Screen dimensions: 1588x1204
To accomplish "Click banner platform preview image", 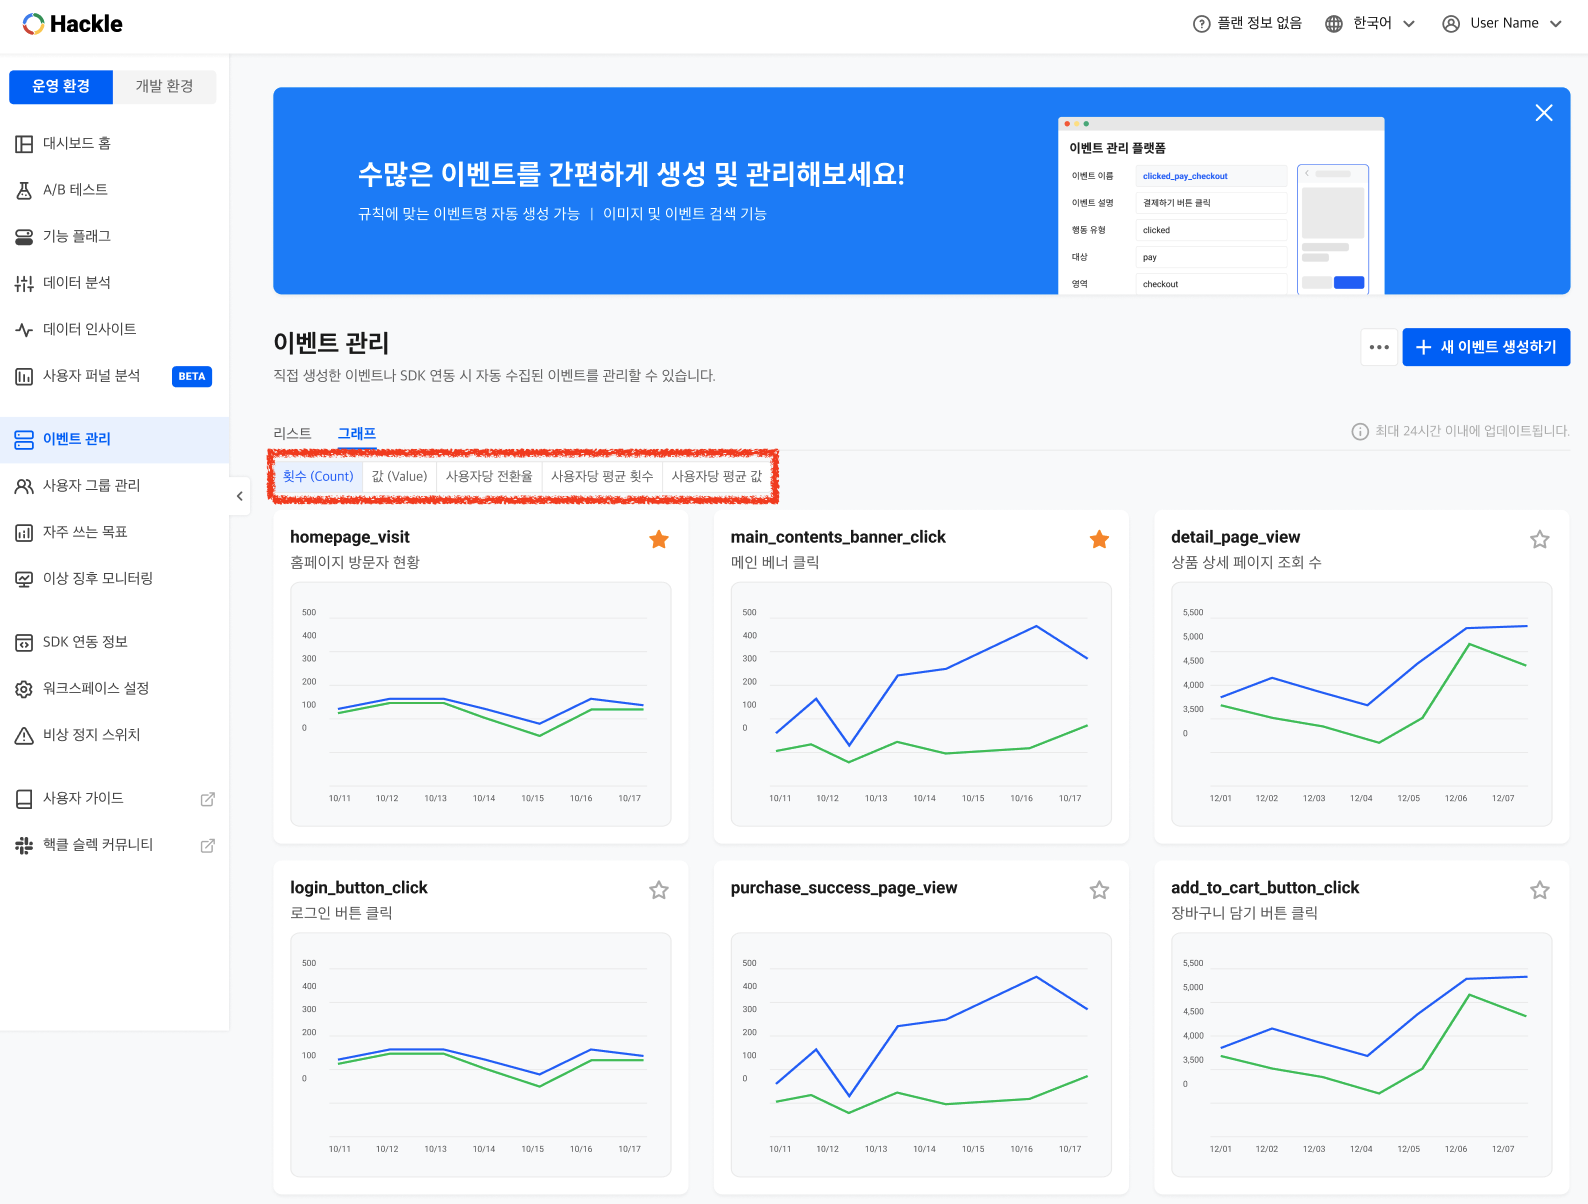I will 1221,206.
